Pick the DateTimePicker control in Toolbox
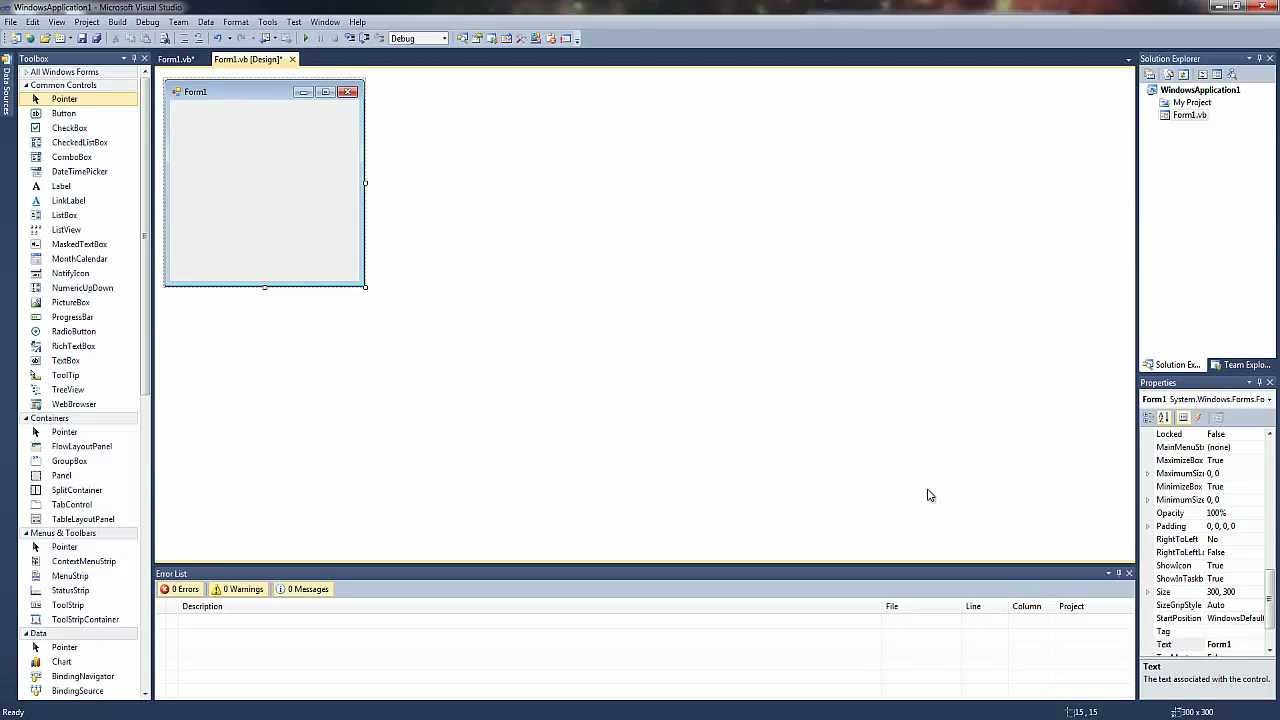The height and width of the screenshot is (720, 1280). click(x=79, y=171)
